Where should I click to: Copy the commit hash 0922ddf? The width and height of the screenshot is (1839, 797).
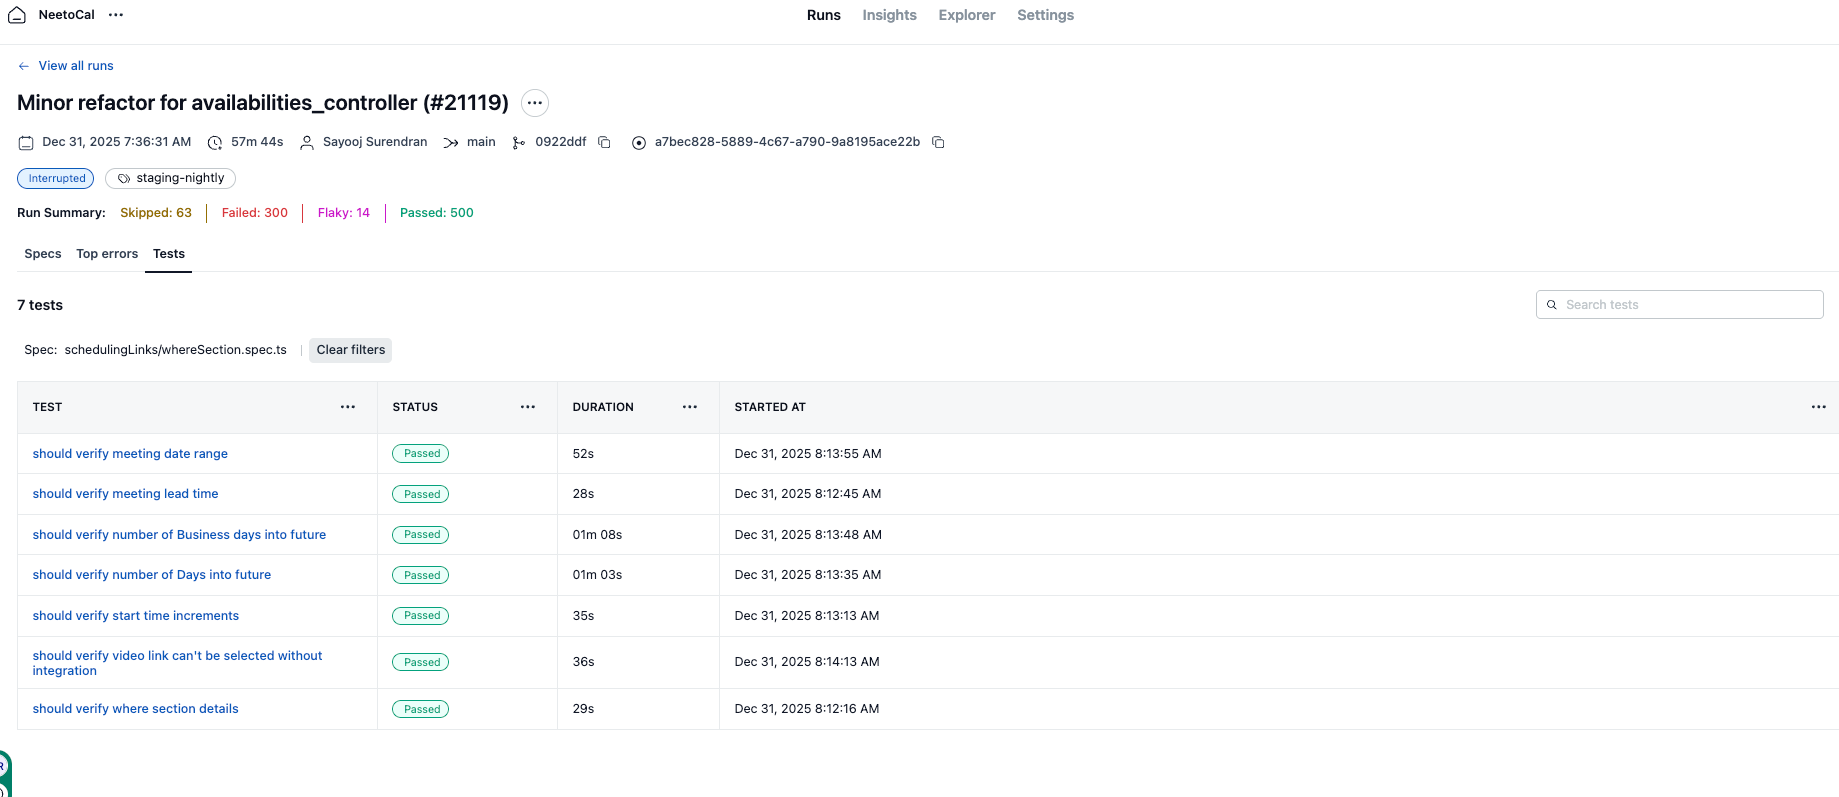604,142
